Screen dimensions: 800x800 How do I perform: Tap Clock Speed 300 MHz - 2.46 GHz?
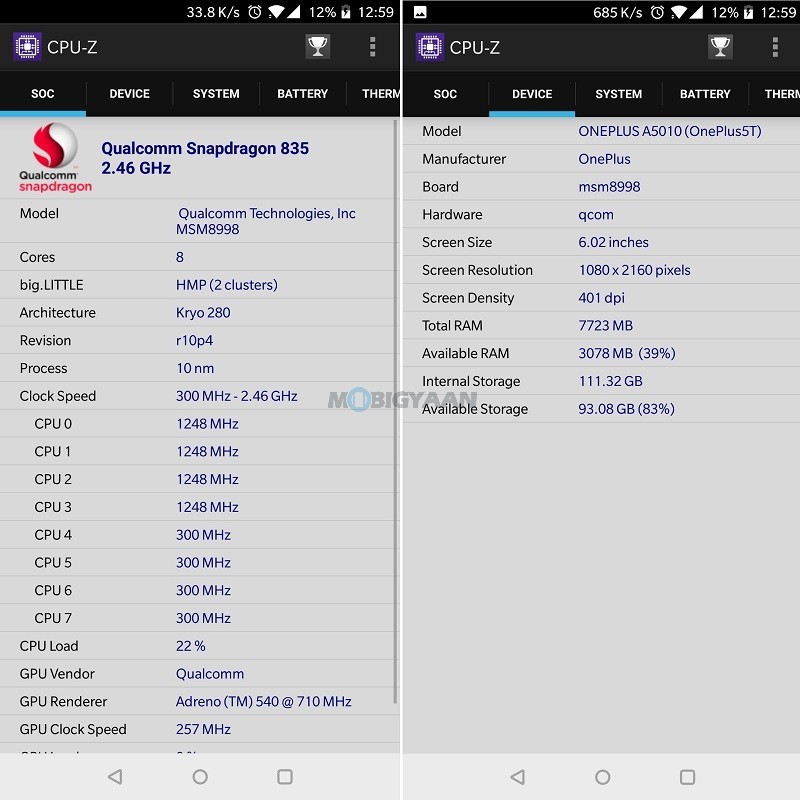tap(237, 396)
